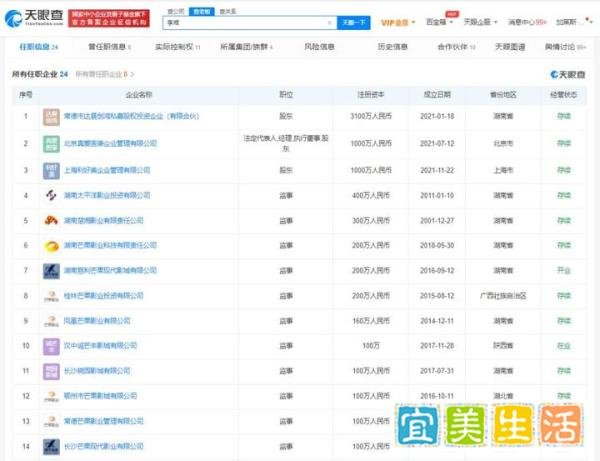This screenshot has width=600, height=461.
Task: Select the date '2017-07-31'
Action: point(437,371)
